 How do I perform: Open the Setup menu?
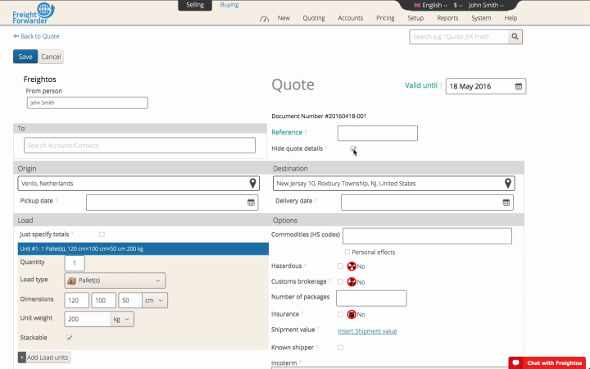click(416, 18)
